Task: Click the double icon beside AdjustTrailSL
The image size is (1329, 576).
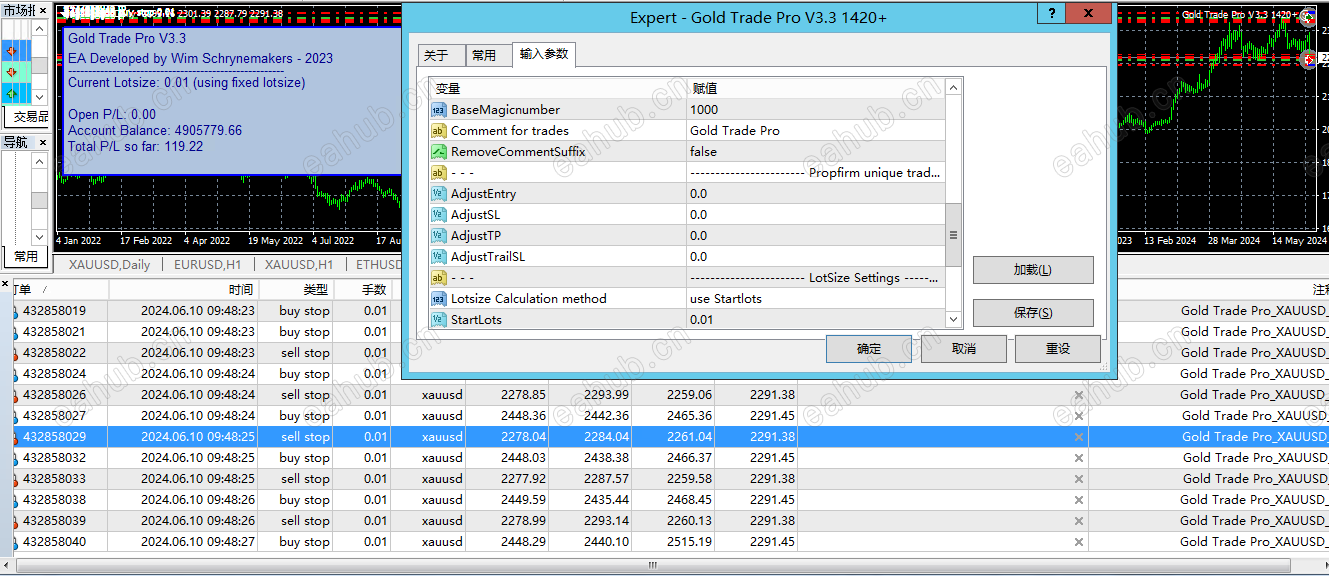Action: [438, 257]
